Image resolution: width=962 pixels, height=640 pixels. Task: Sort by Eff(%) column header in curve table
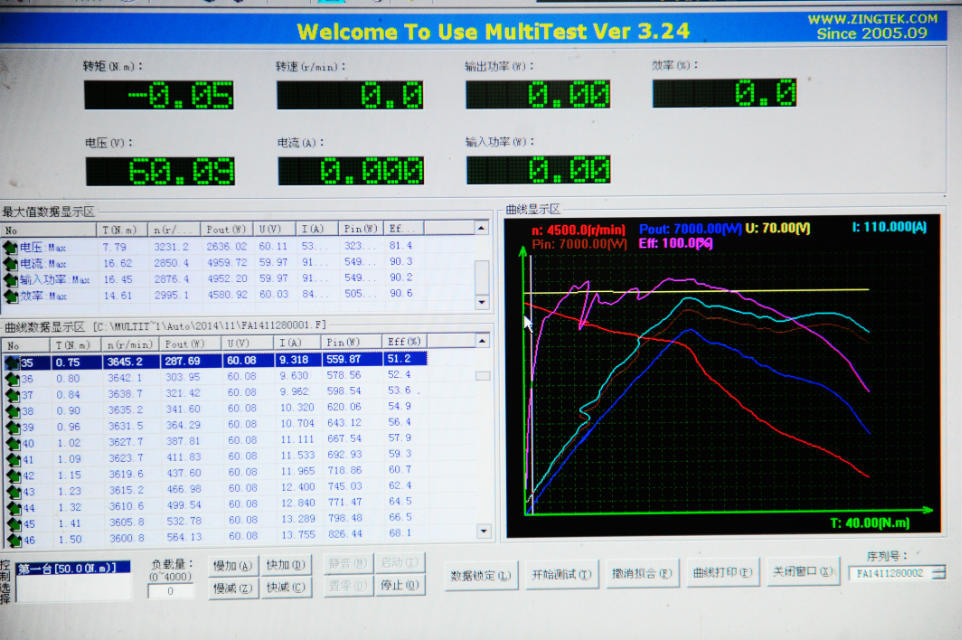pyautogui.click(x=404, y=343)
